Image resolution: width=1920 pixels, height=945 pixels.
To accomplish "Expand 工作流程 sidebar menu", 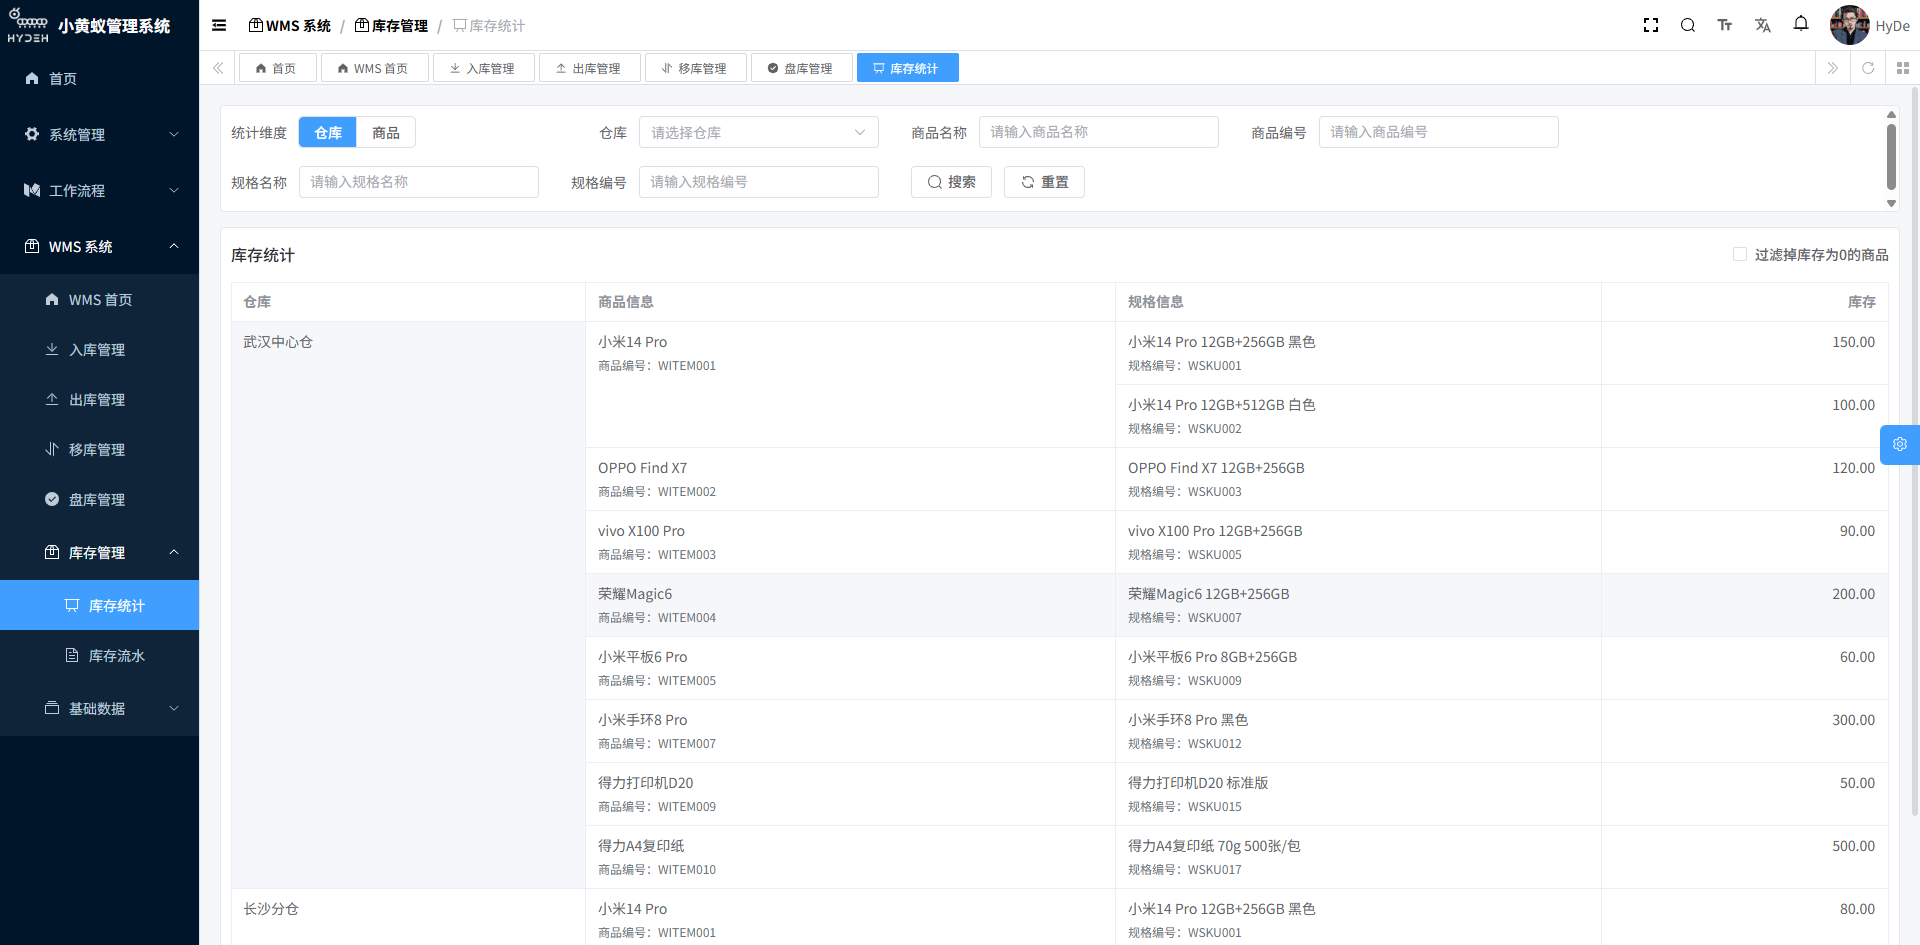I will tap(100, 190).
